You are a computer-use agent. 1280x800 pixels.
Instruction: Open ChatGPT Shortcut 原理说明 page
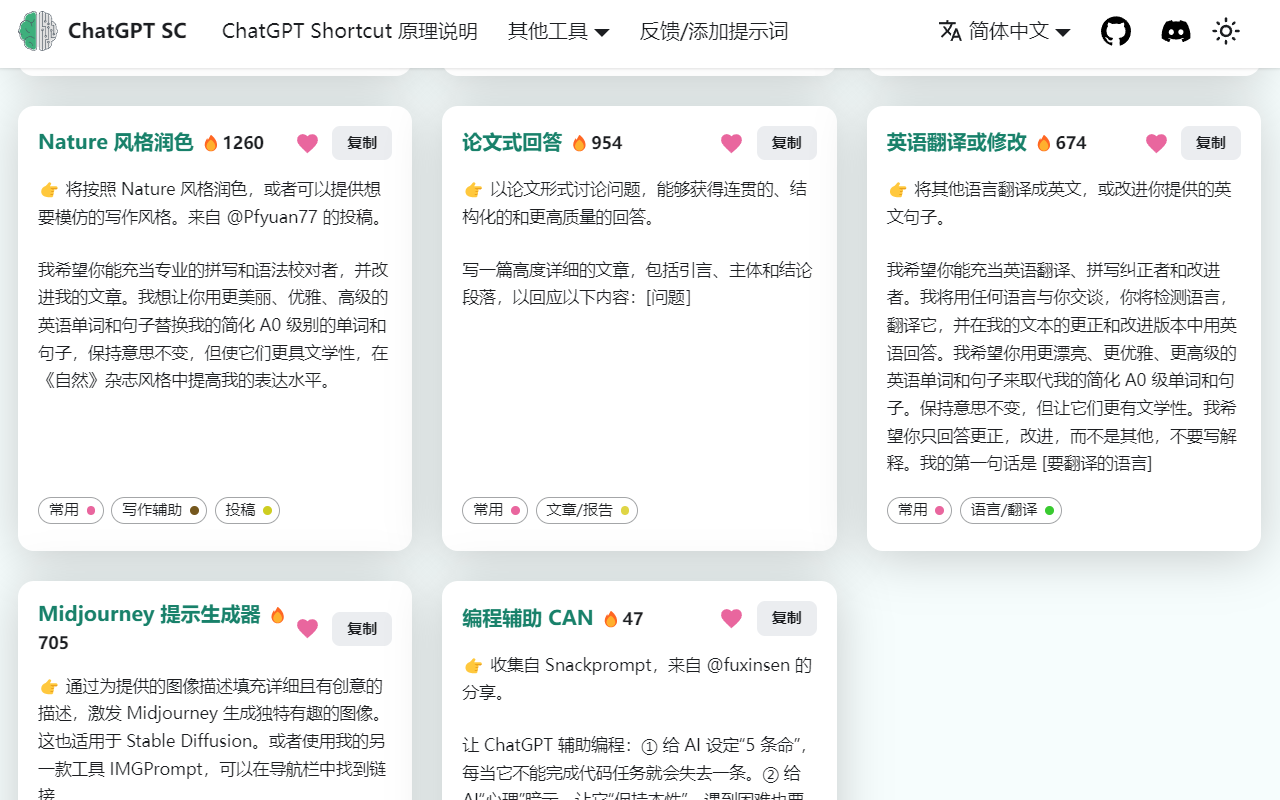pos(350,31)
